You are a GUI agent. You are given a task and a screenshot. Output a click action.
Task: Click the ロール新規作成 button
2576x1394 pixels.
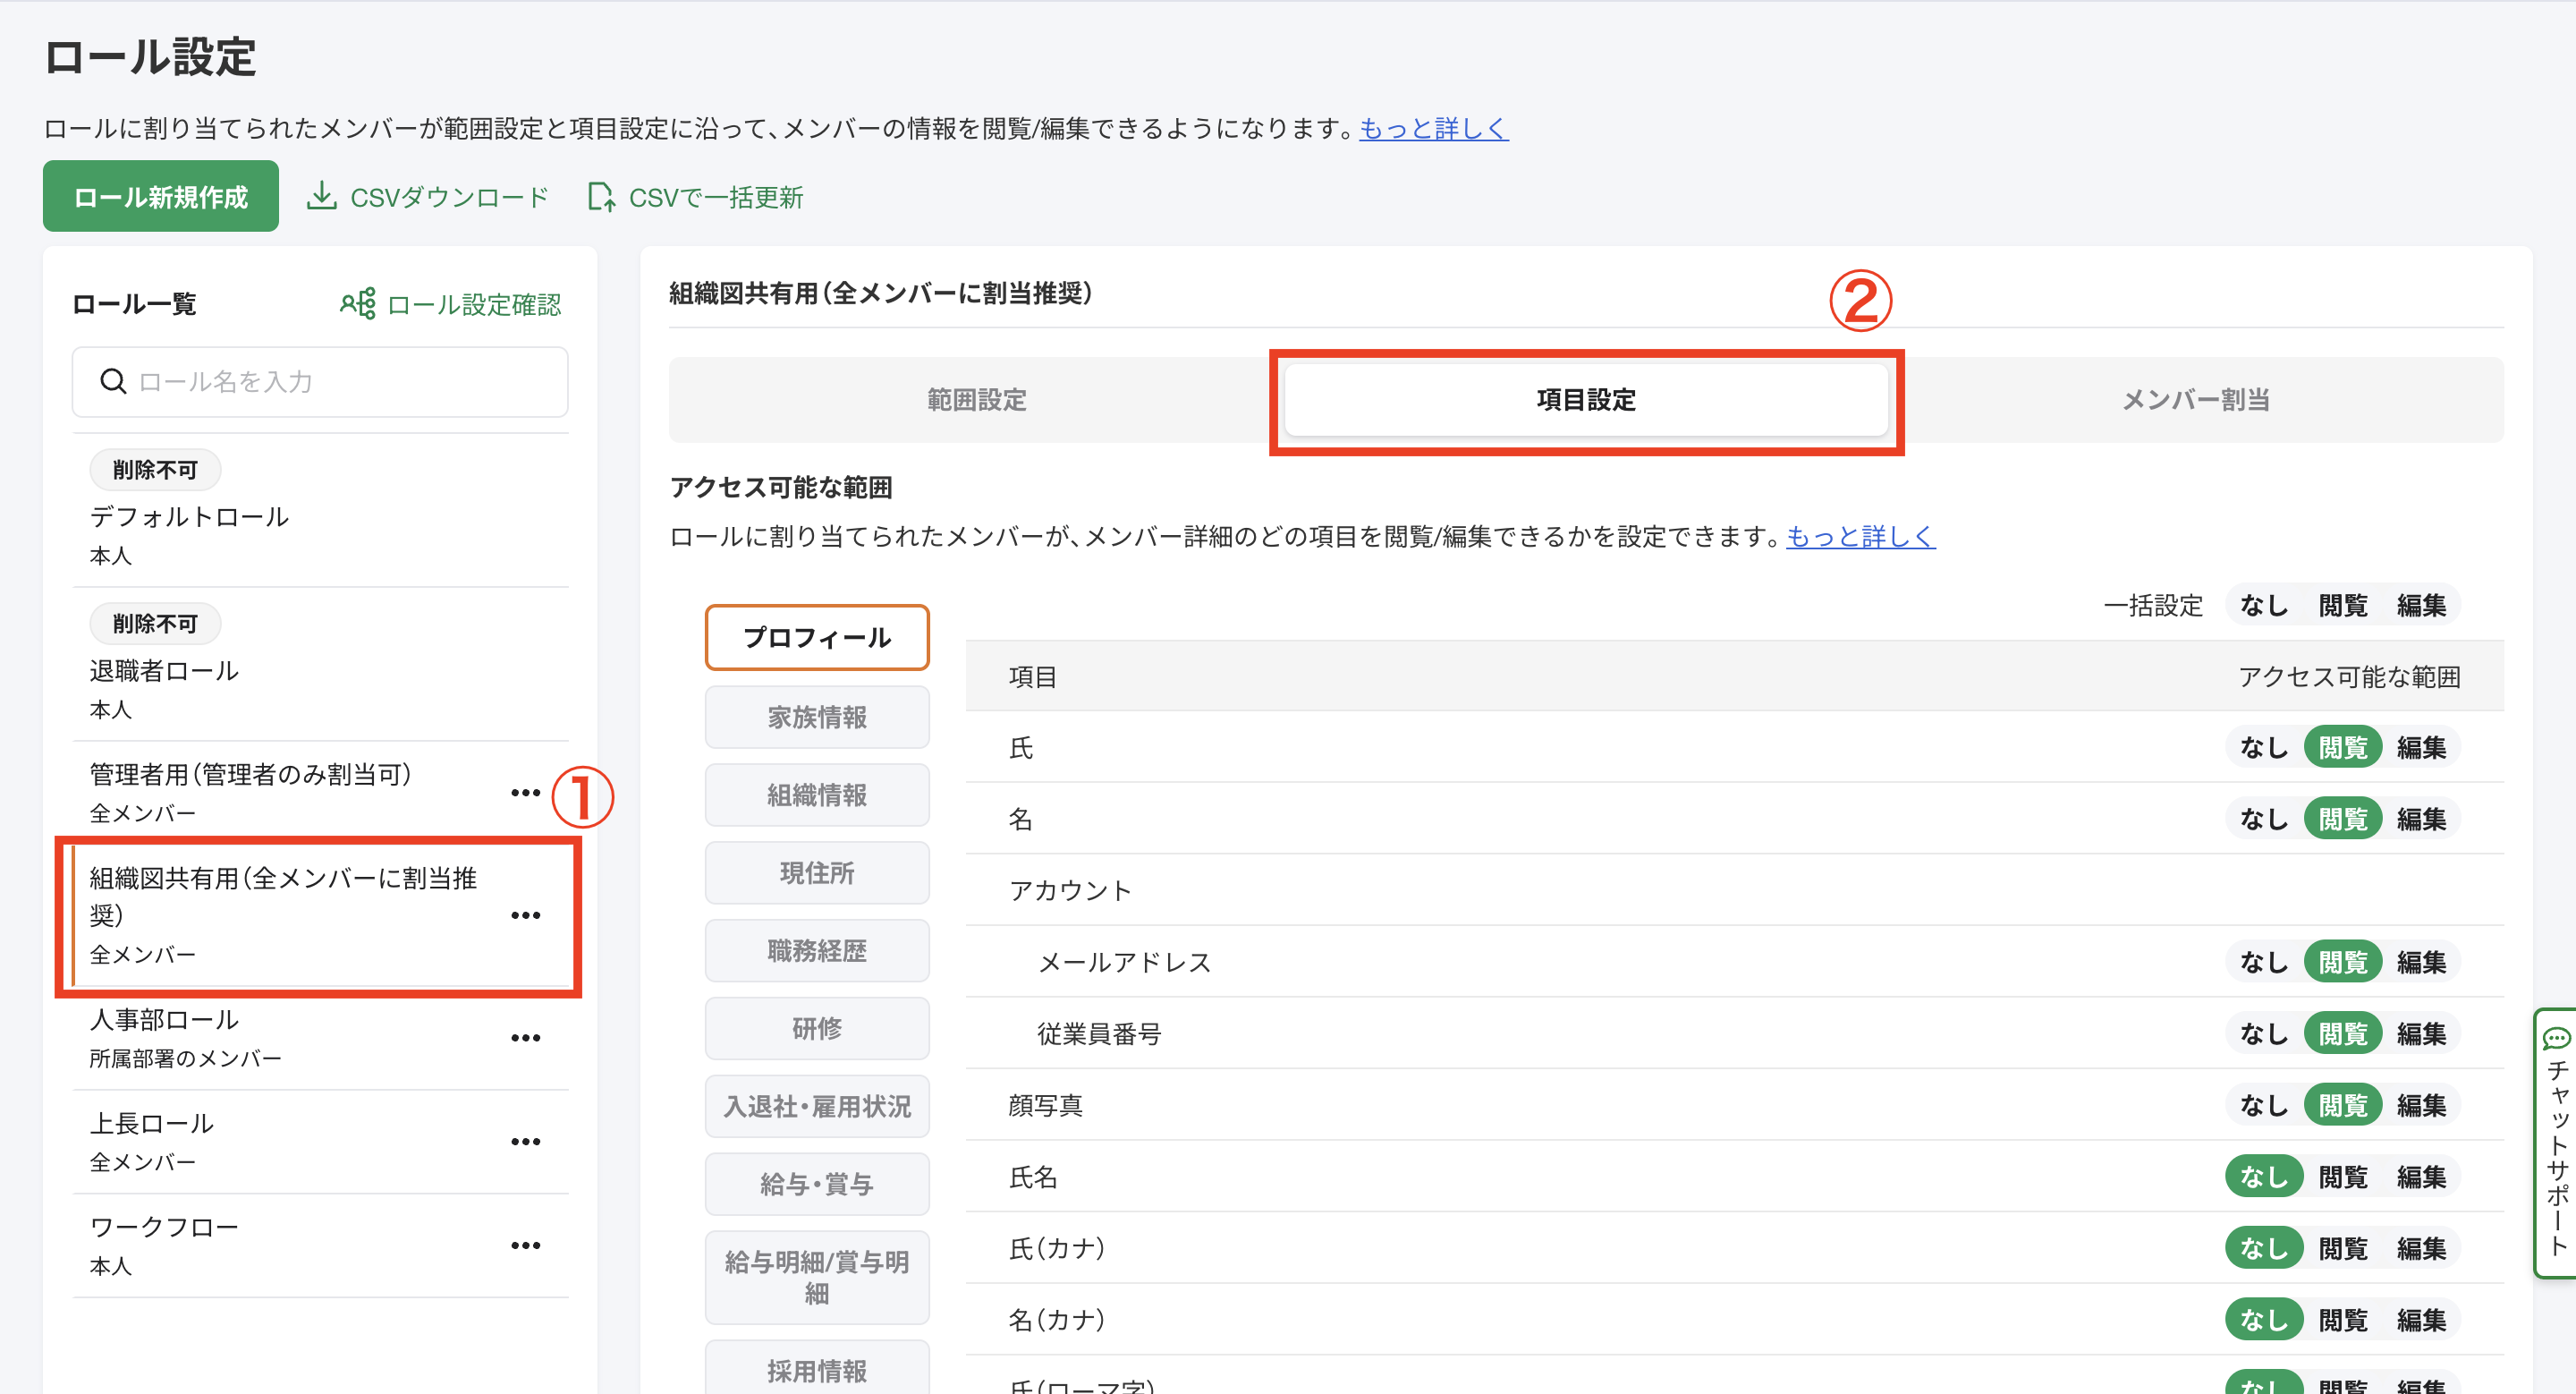161,196
